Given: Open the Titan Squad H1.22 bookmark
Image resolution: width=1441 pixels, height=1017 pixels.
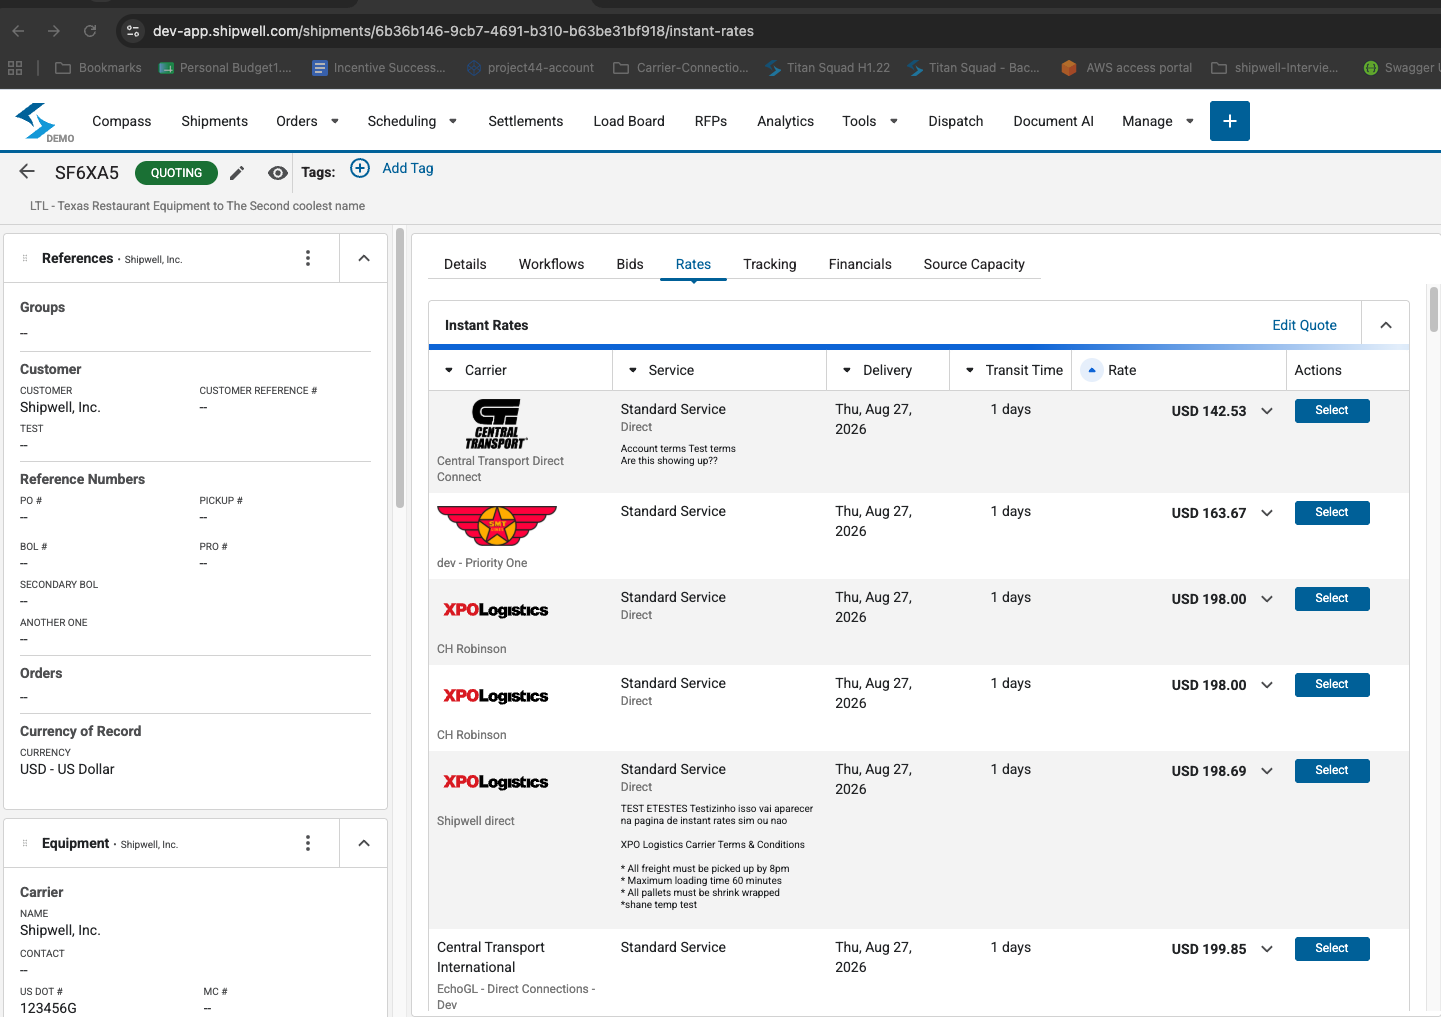Looking at the screenshot, I should point(827,68).
